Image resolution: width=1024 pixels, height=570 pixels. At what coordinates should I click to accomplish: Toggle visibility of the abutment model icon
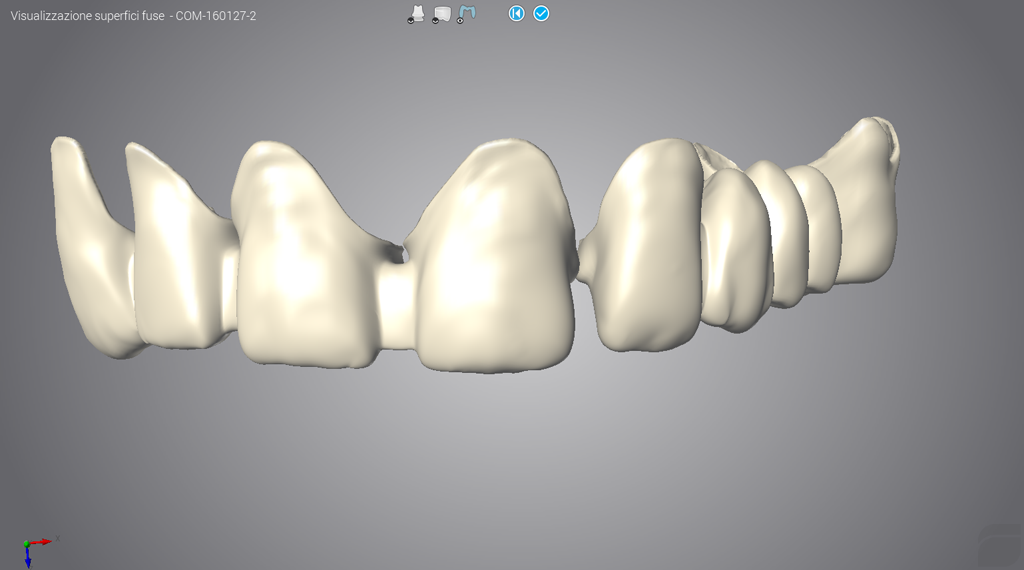click(416, 14)
